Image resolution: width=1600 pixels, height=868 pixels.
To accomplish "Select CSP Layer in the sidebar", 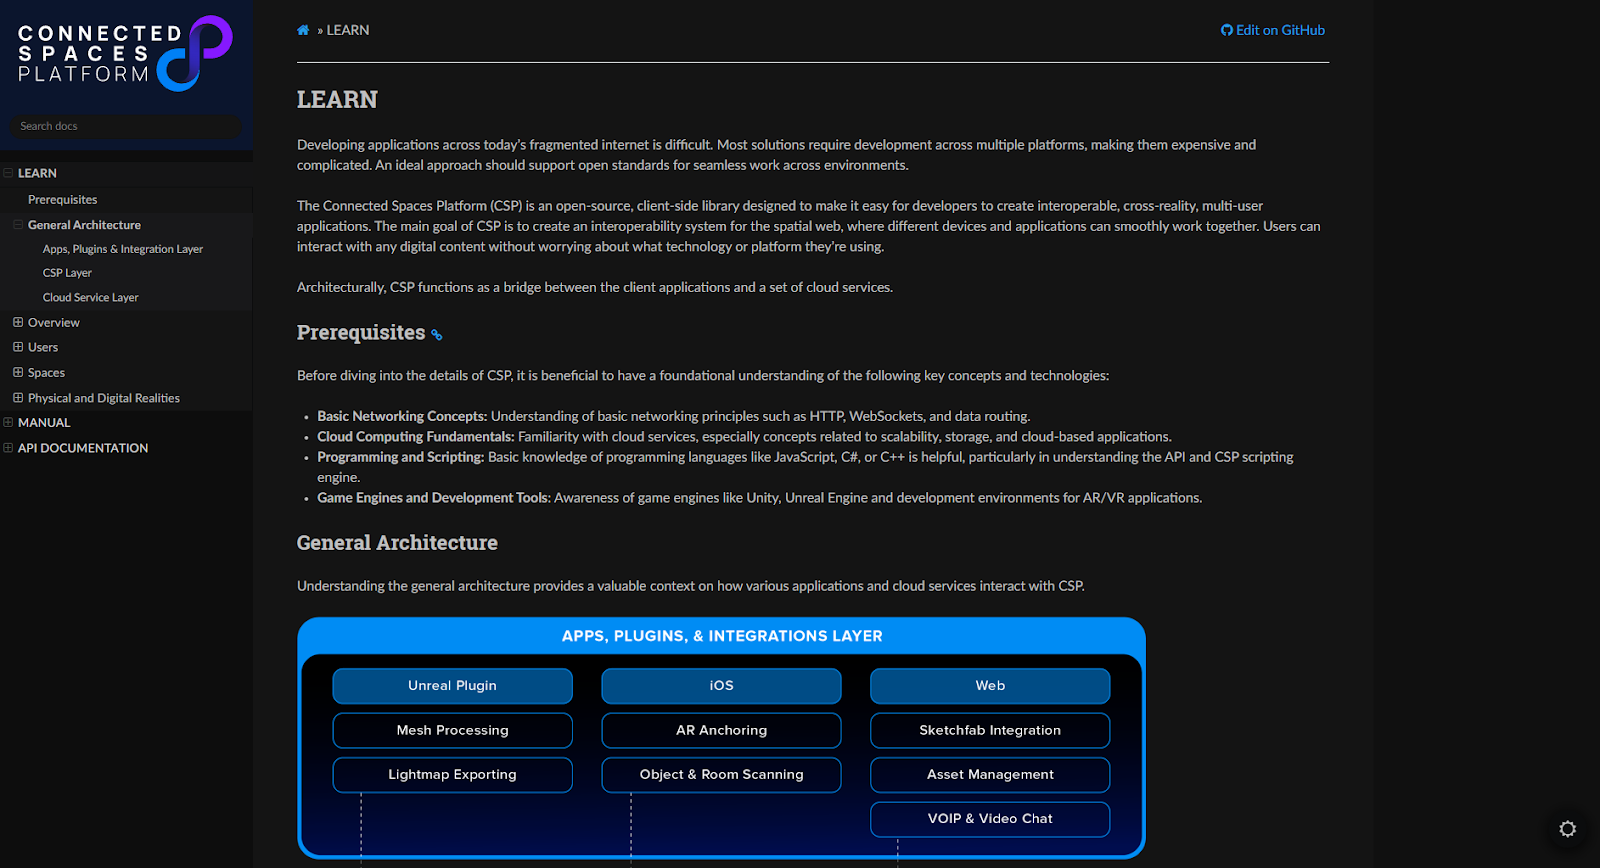I will (67, 273).
